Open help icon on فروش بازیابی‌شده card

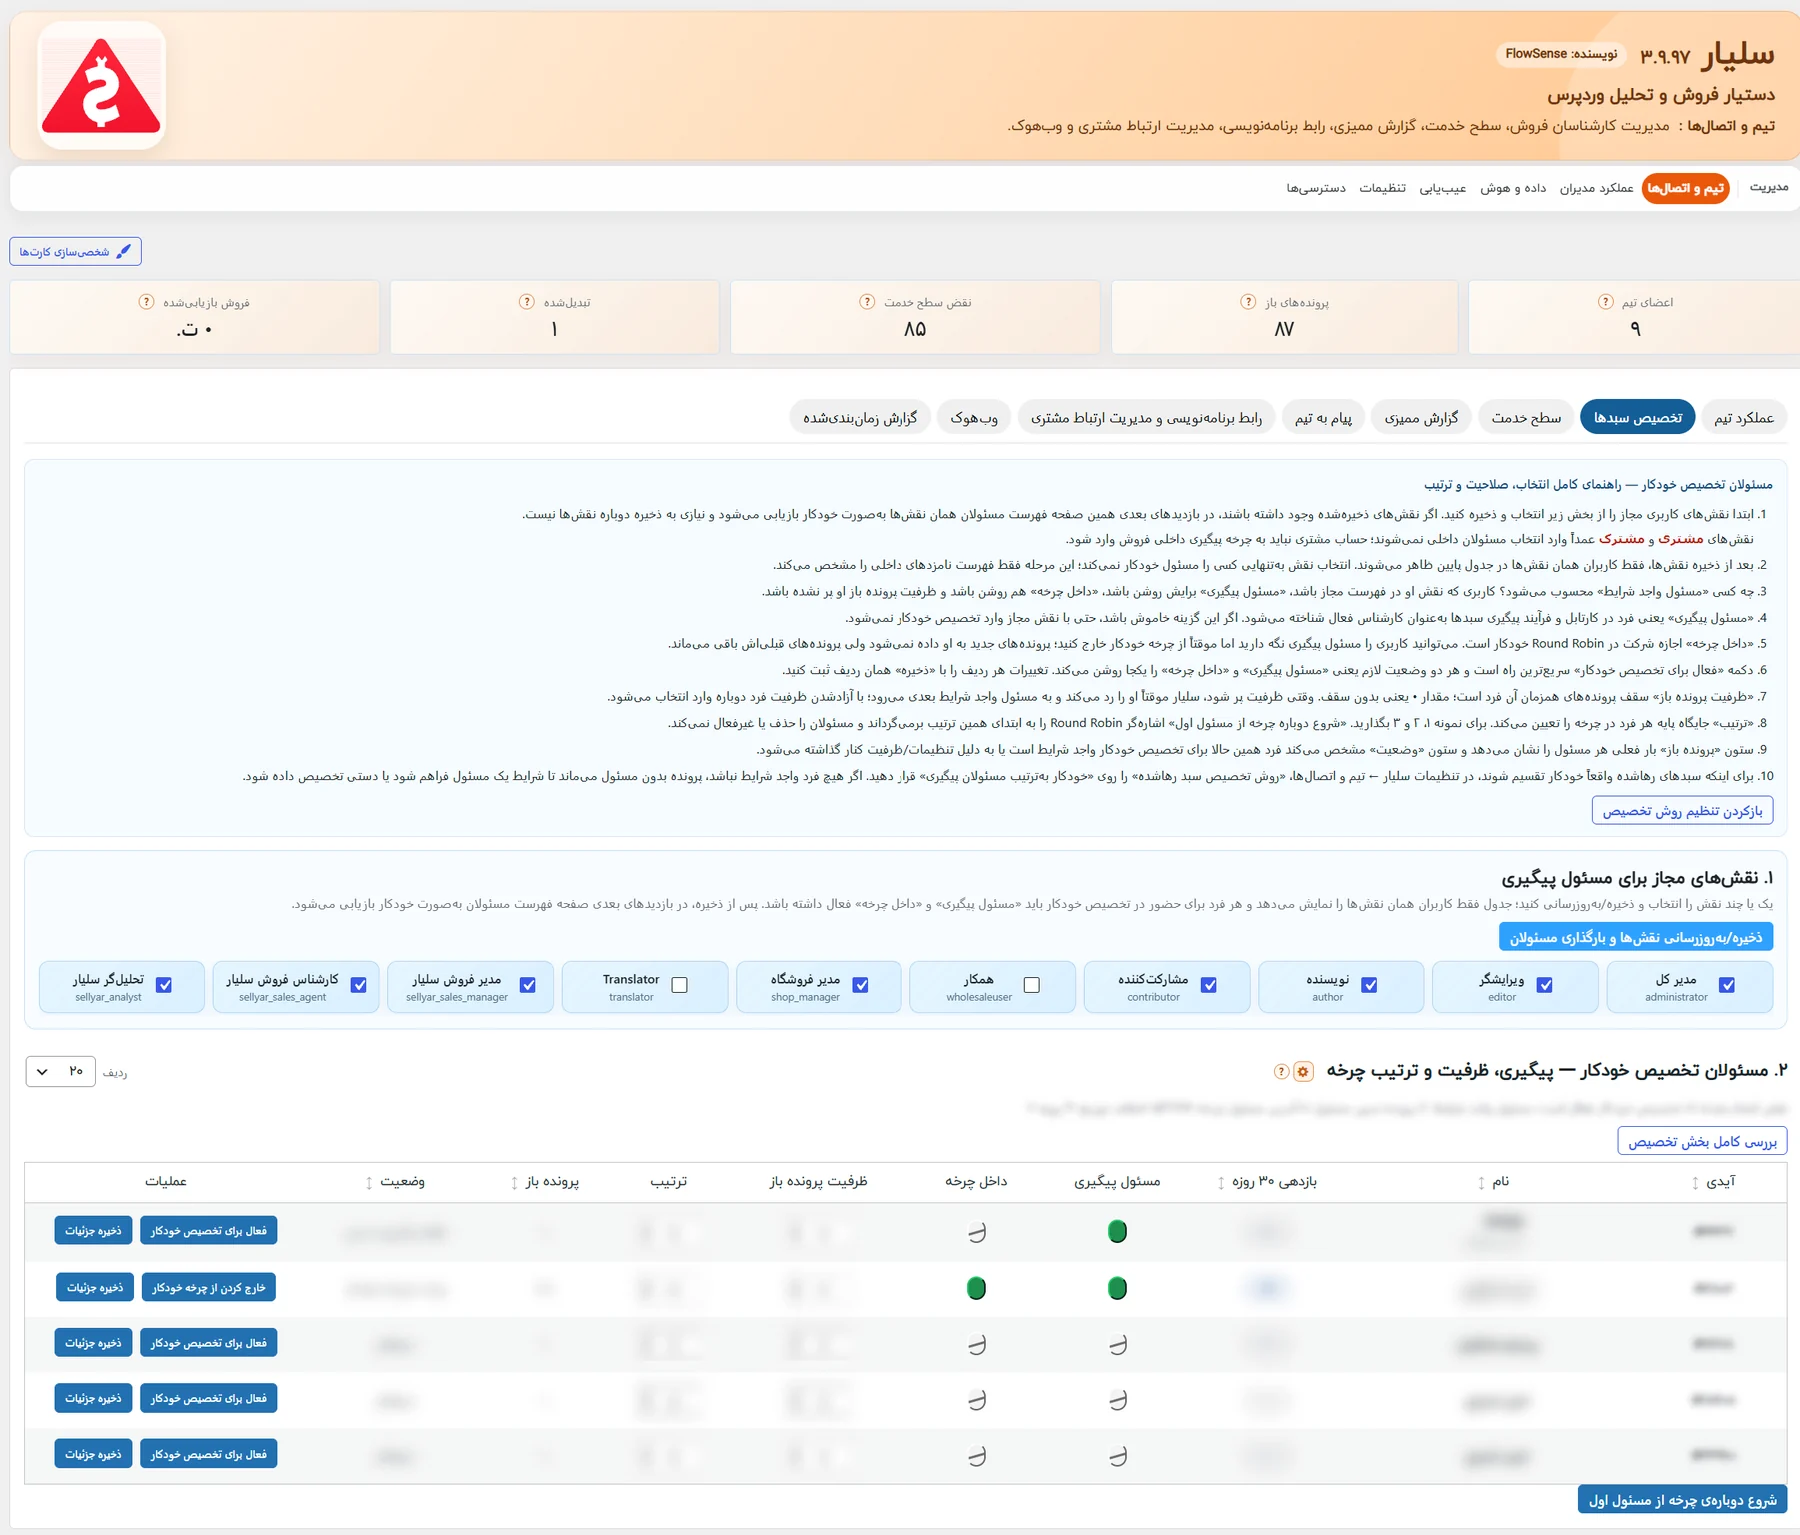146,302
